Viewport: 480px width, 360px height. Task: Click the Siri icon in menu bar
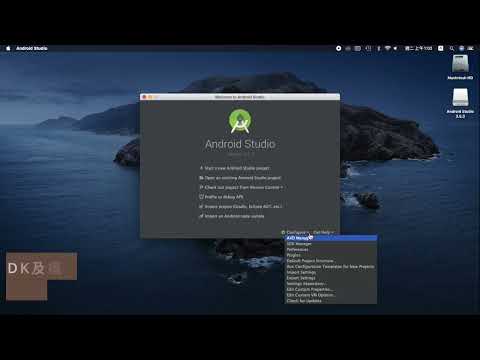click(x=461, y=48)
